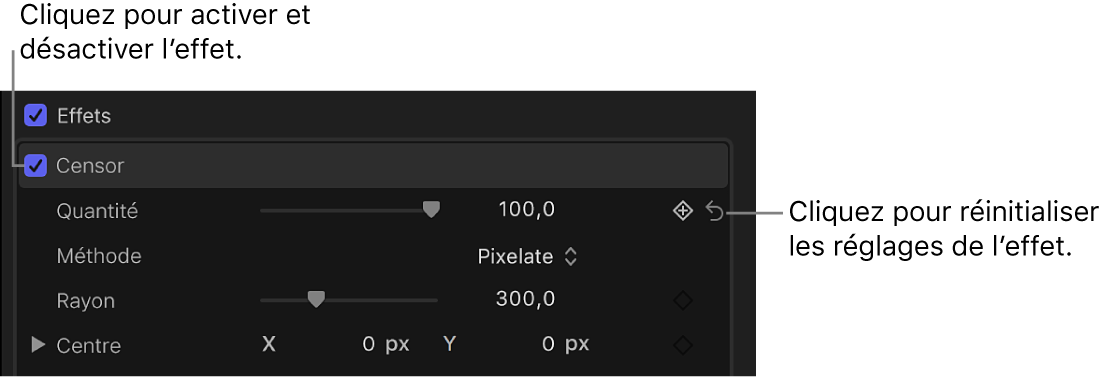Uncheck the Effets checkbox

(x=35, y=116)
